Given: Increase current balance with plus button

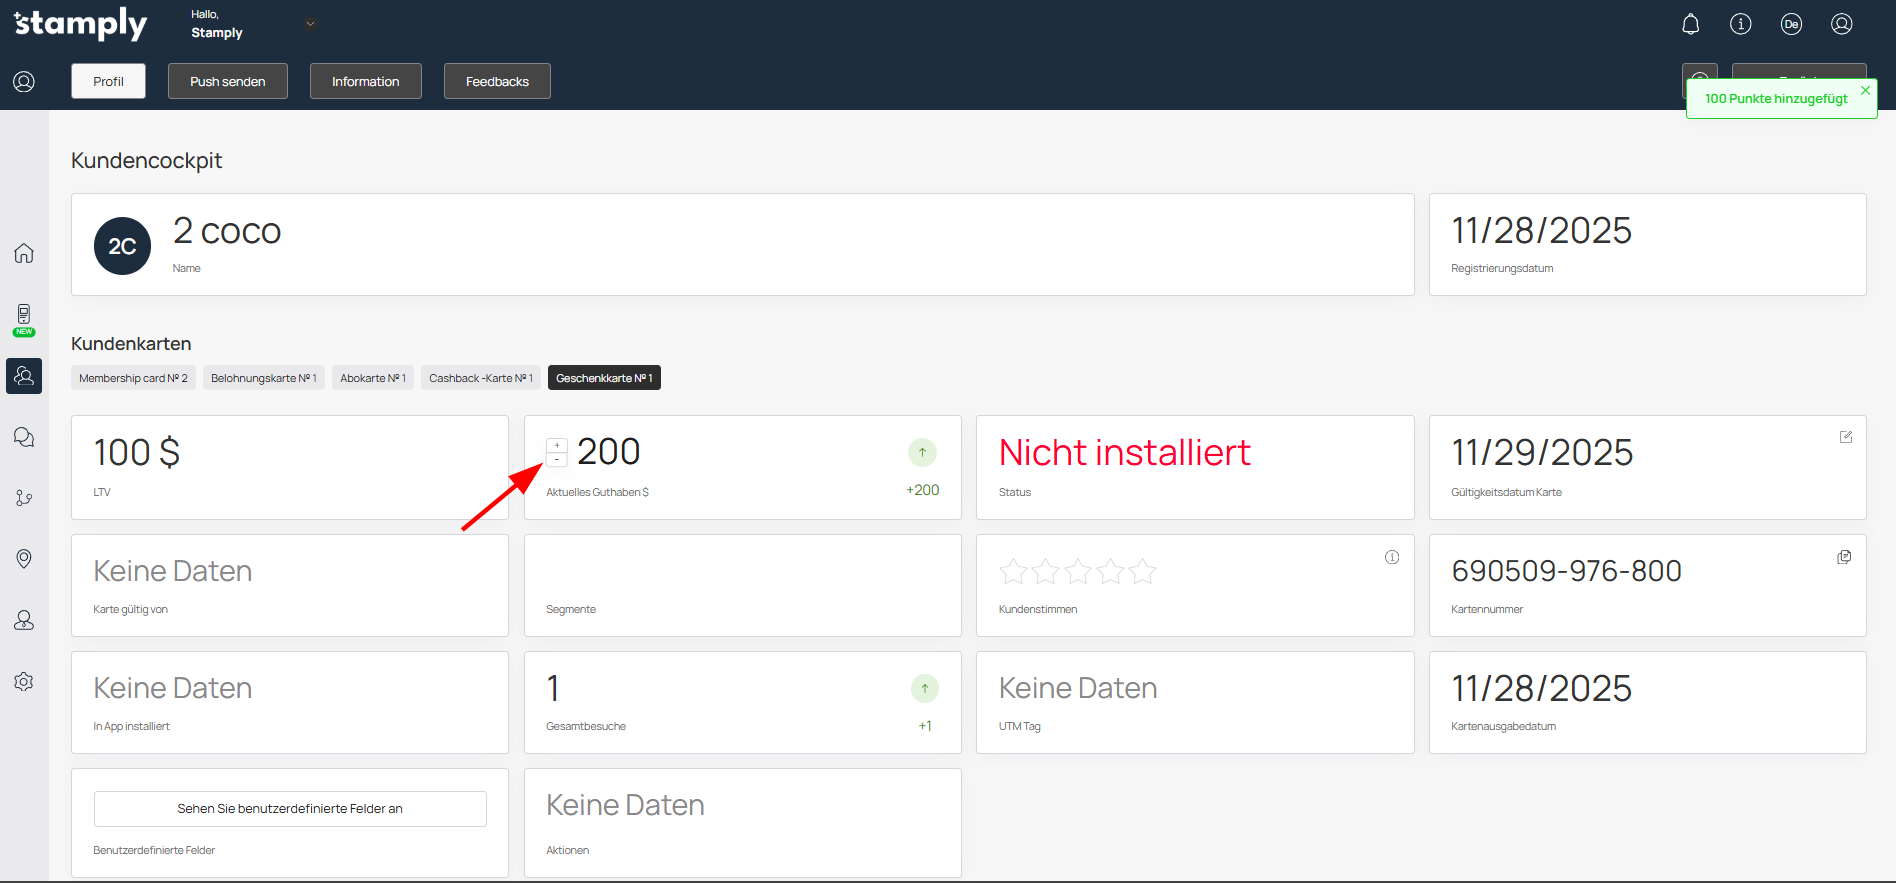Looking at the screenshot, I should tap(557, 445).
